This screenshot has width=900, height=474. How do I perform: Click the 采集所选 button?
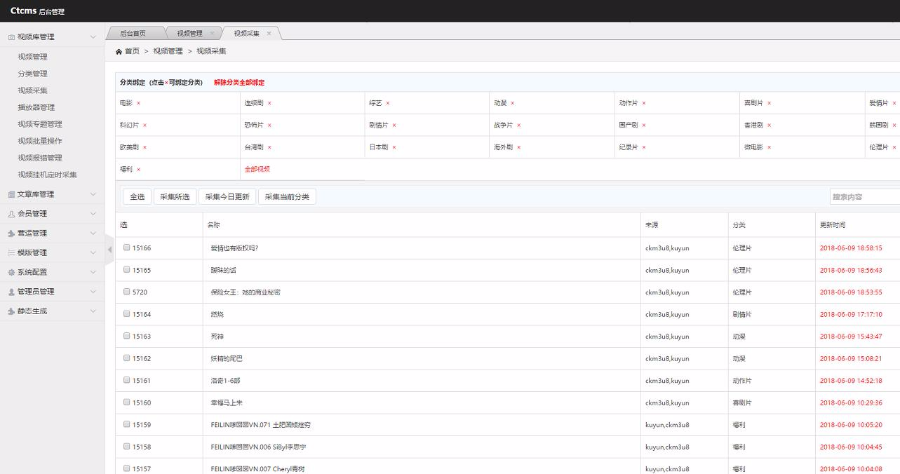point(175,197)
